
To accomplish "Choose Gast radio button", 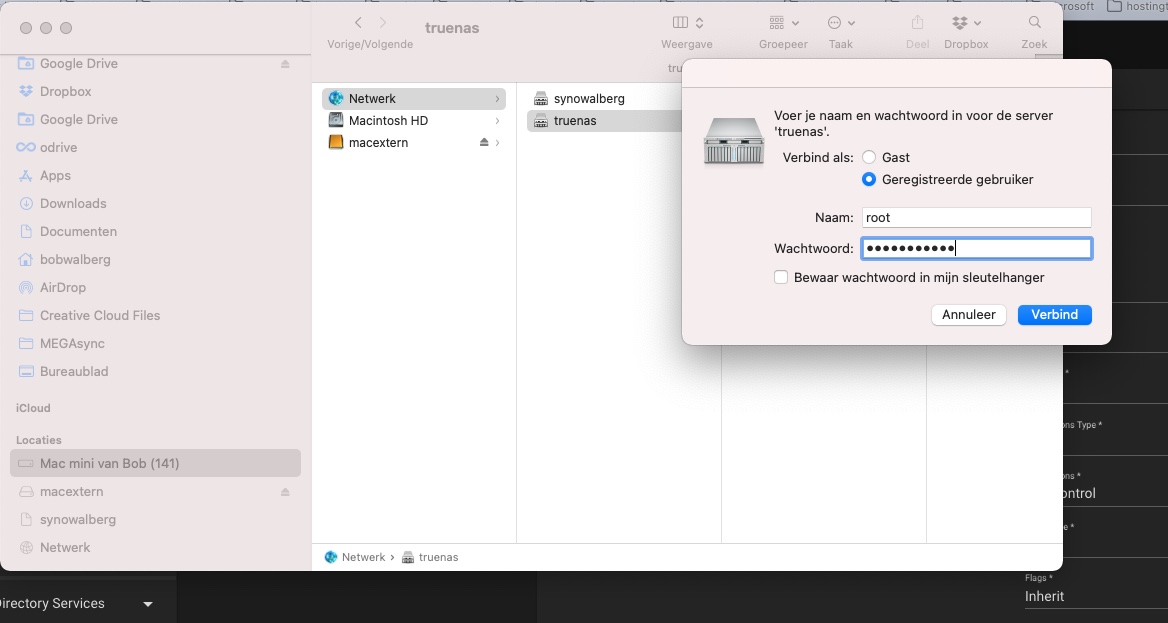I will point(869,157).
